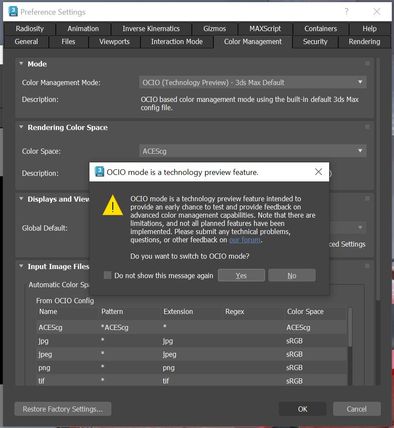Click the Regex column header
Image resolution: width=394 pixels, height=428 pixels.
235,311
